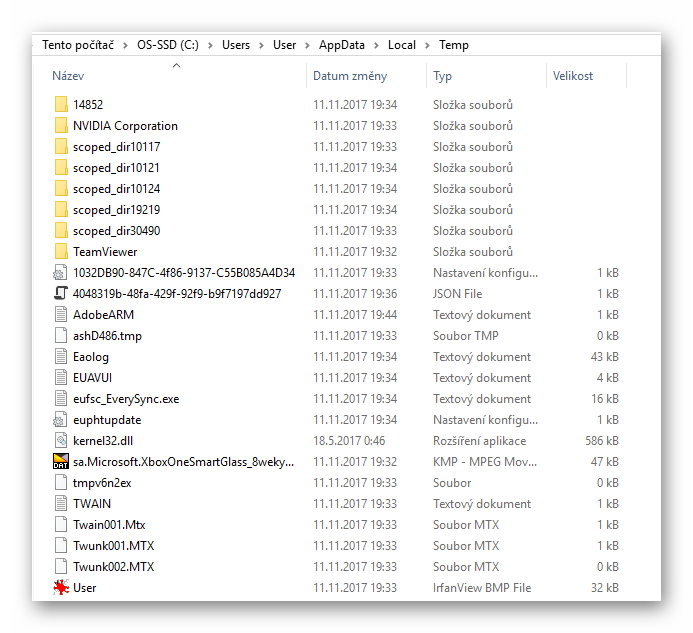Sort by Typ column header
The image size is (693, 633).
pyautogui.click(x=442, y=76)
